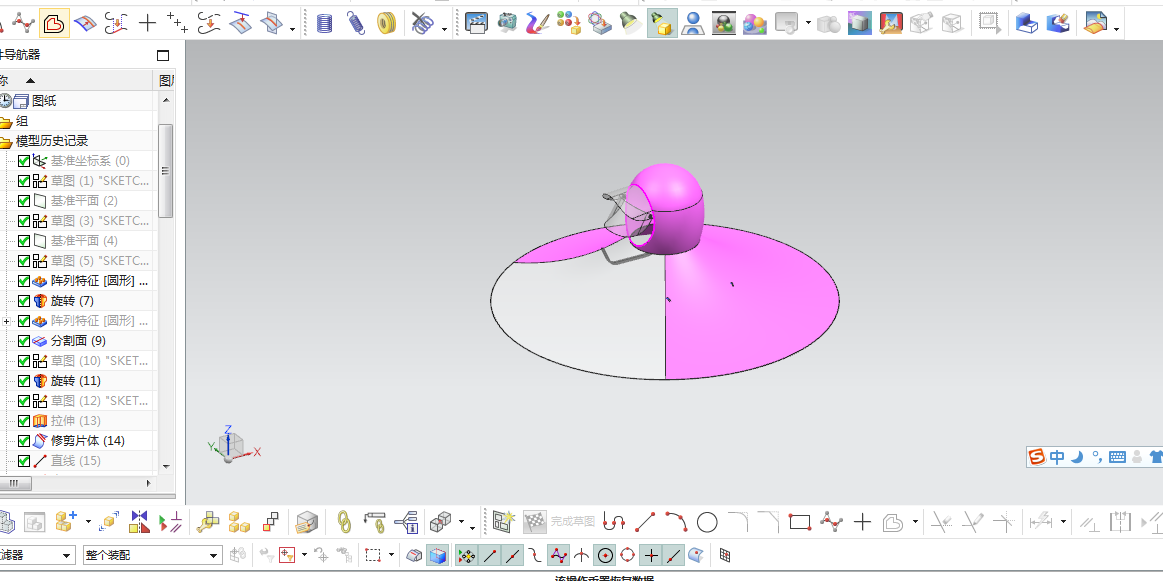Open the clapperboard movie capture icon
Image resolution: width=1163 pixels, height=581 pixels.
(x=476, y=24)
